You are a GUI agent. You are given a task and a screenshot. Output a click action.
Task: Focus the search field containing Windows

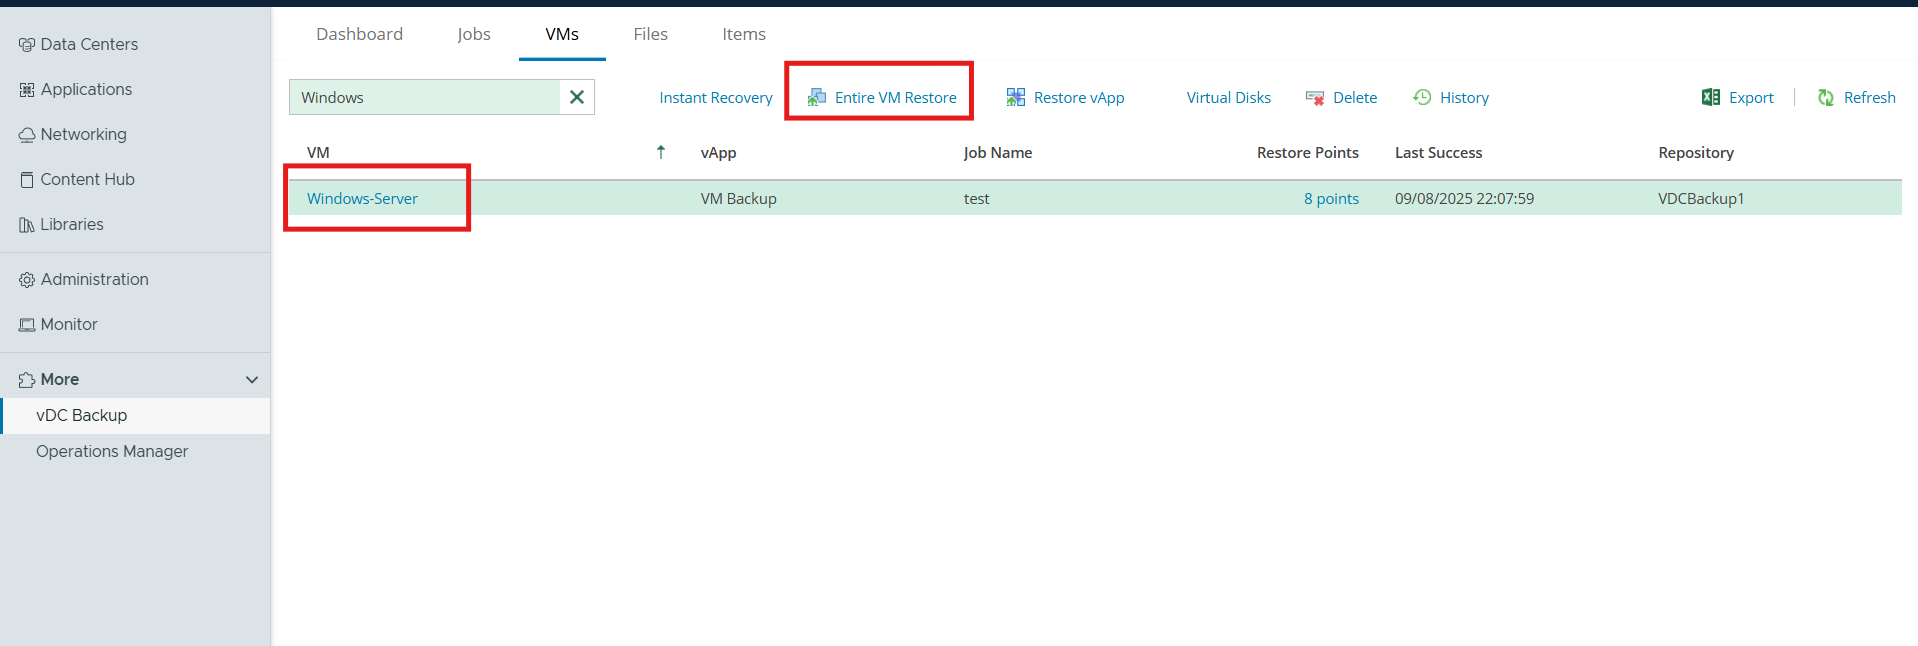[x=425, y=97]
